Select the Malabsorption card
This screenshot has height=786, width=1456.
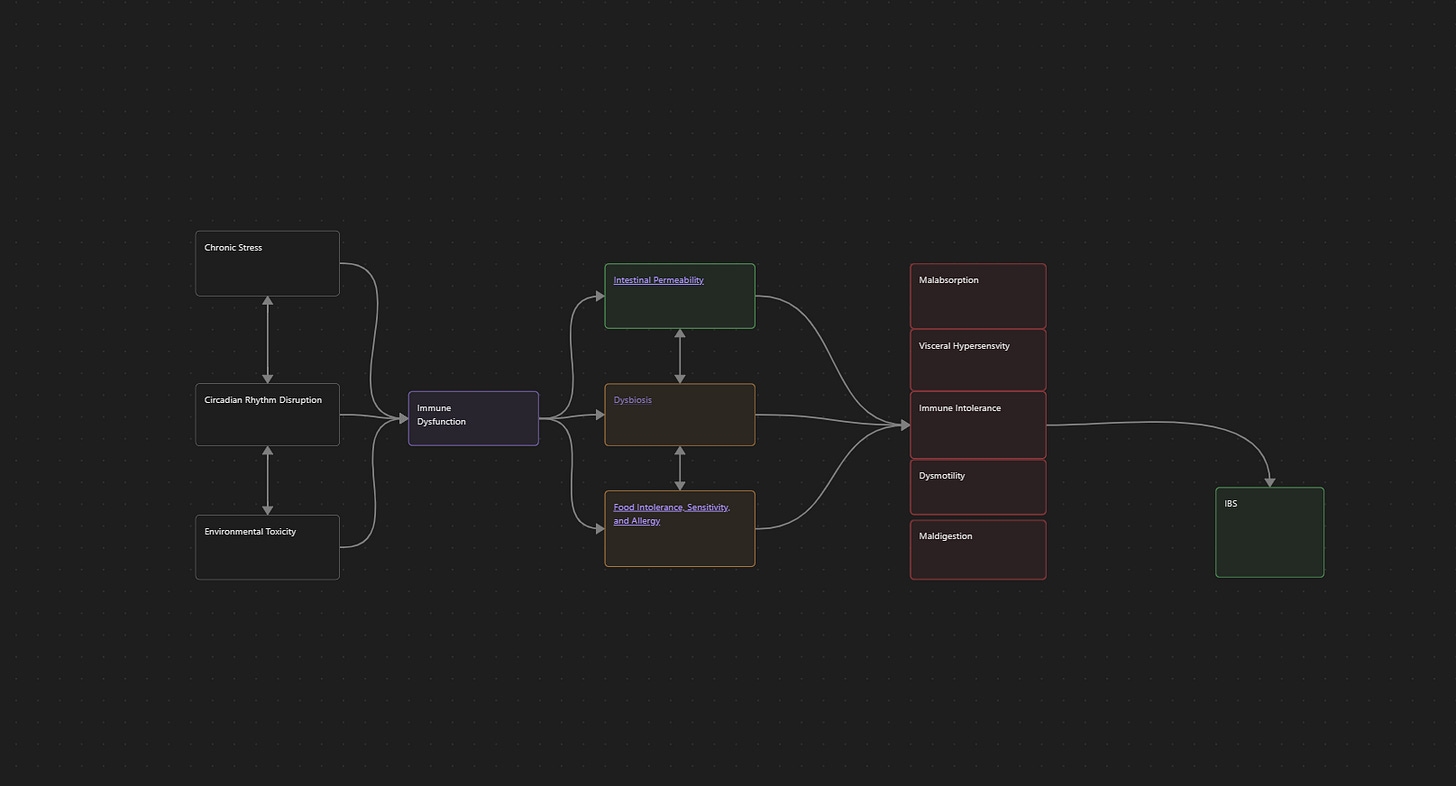point(978,296)
